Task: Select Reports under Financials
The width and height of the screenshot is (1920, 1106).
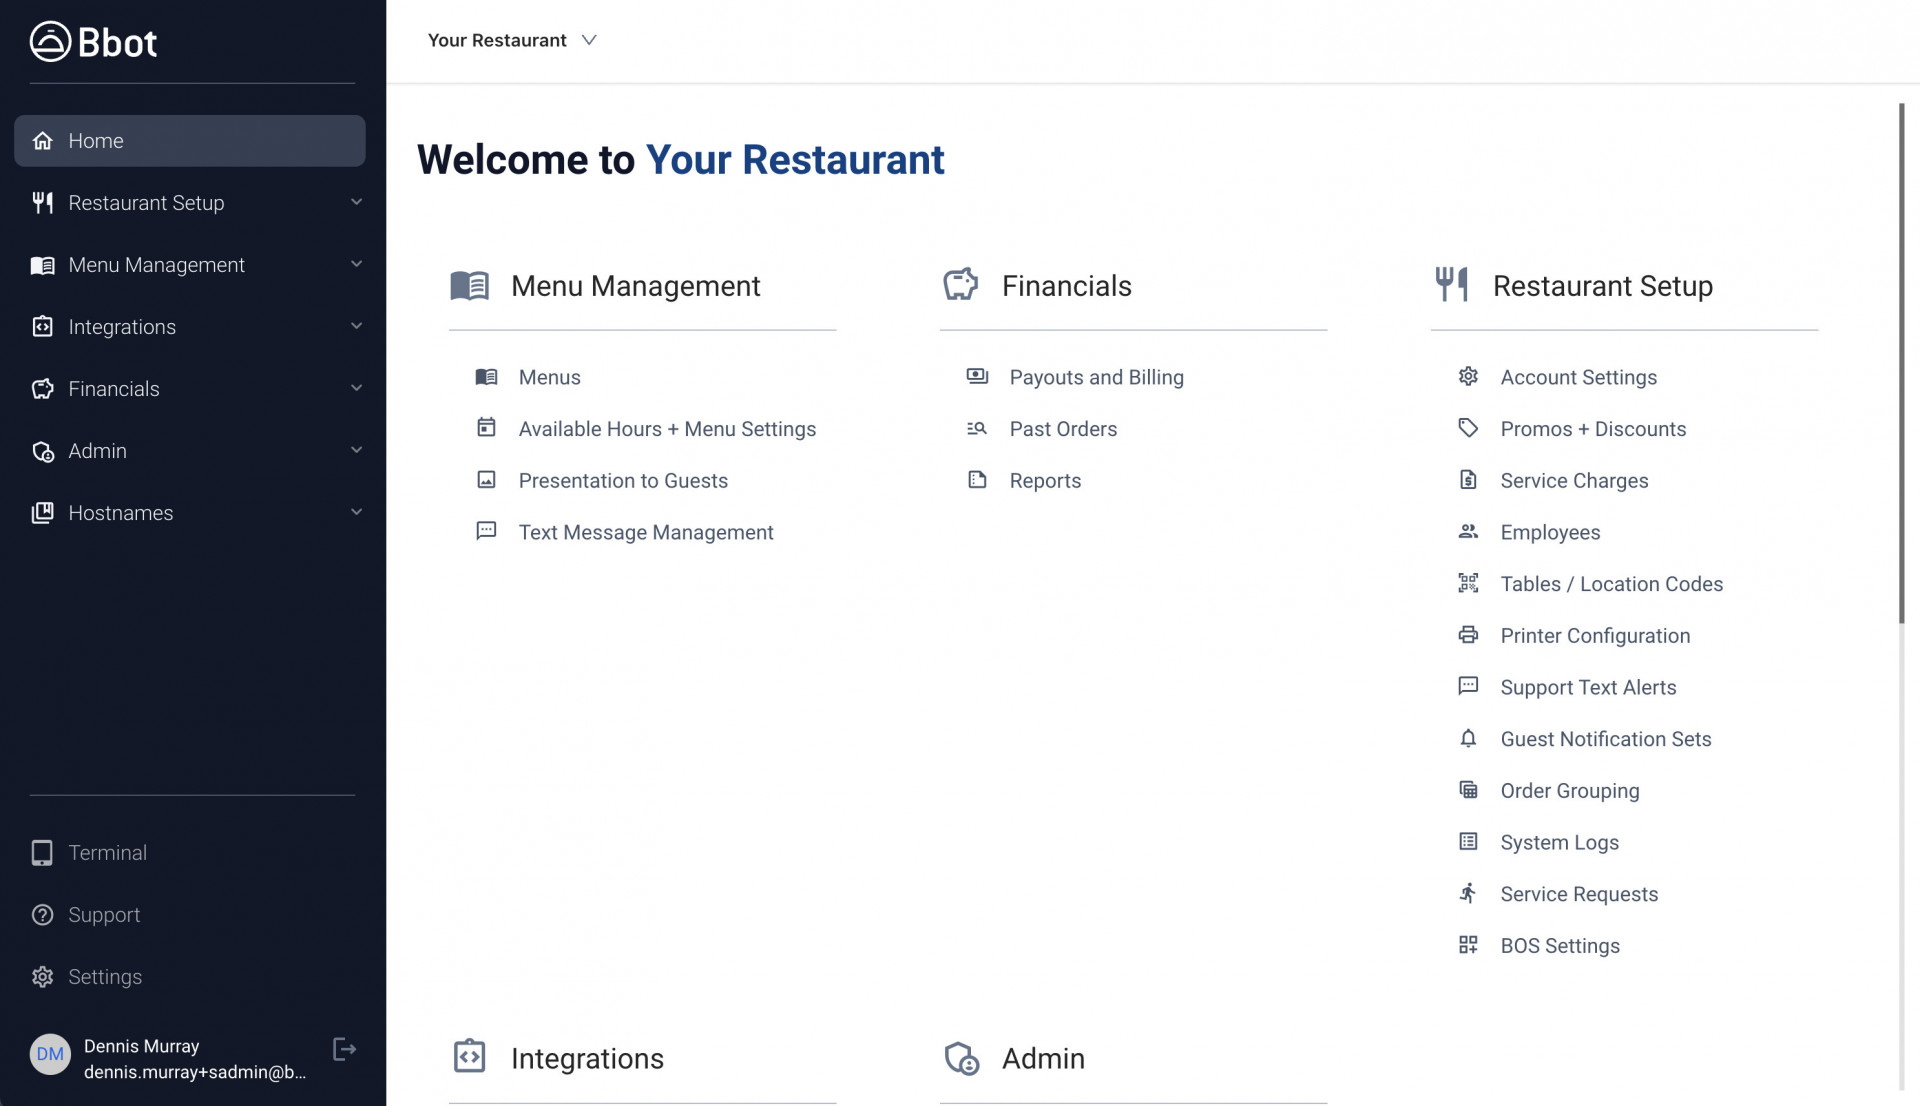Action: point(1044,480)
